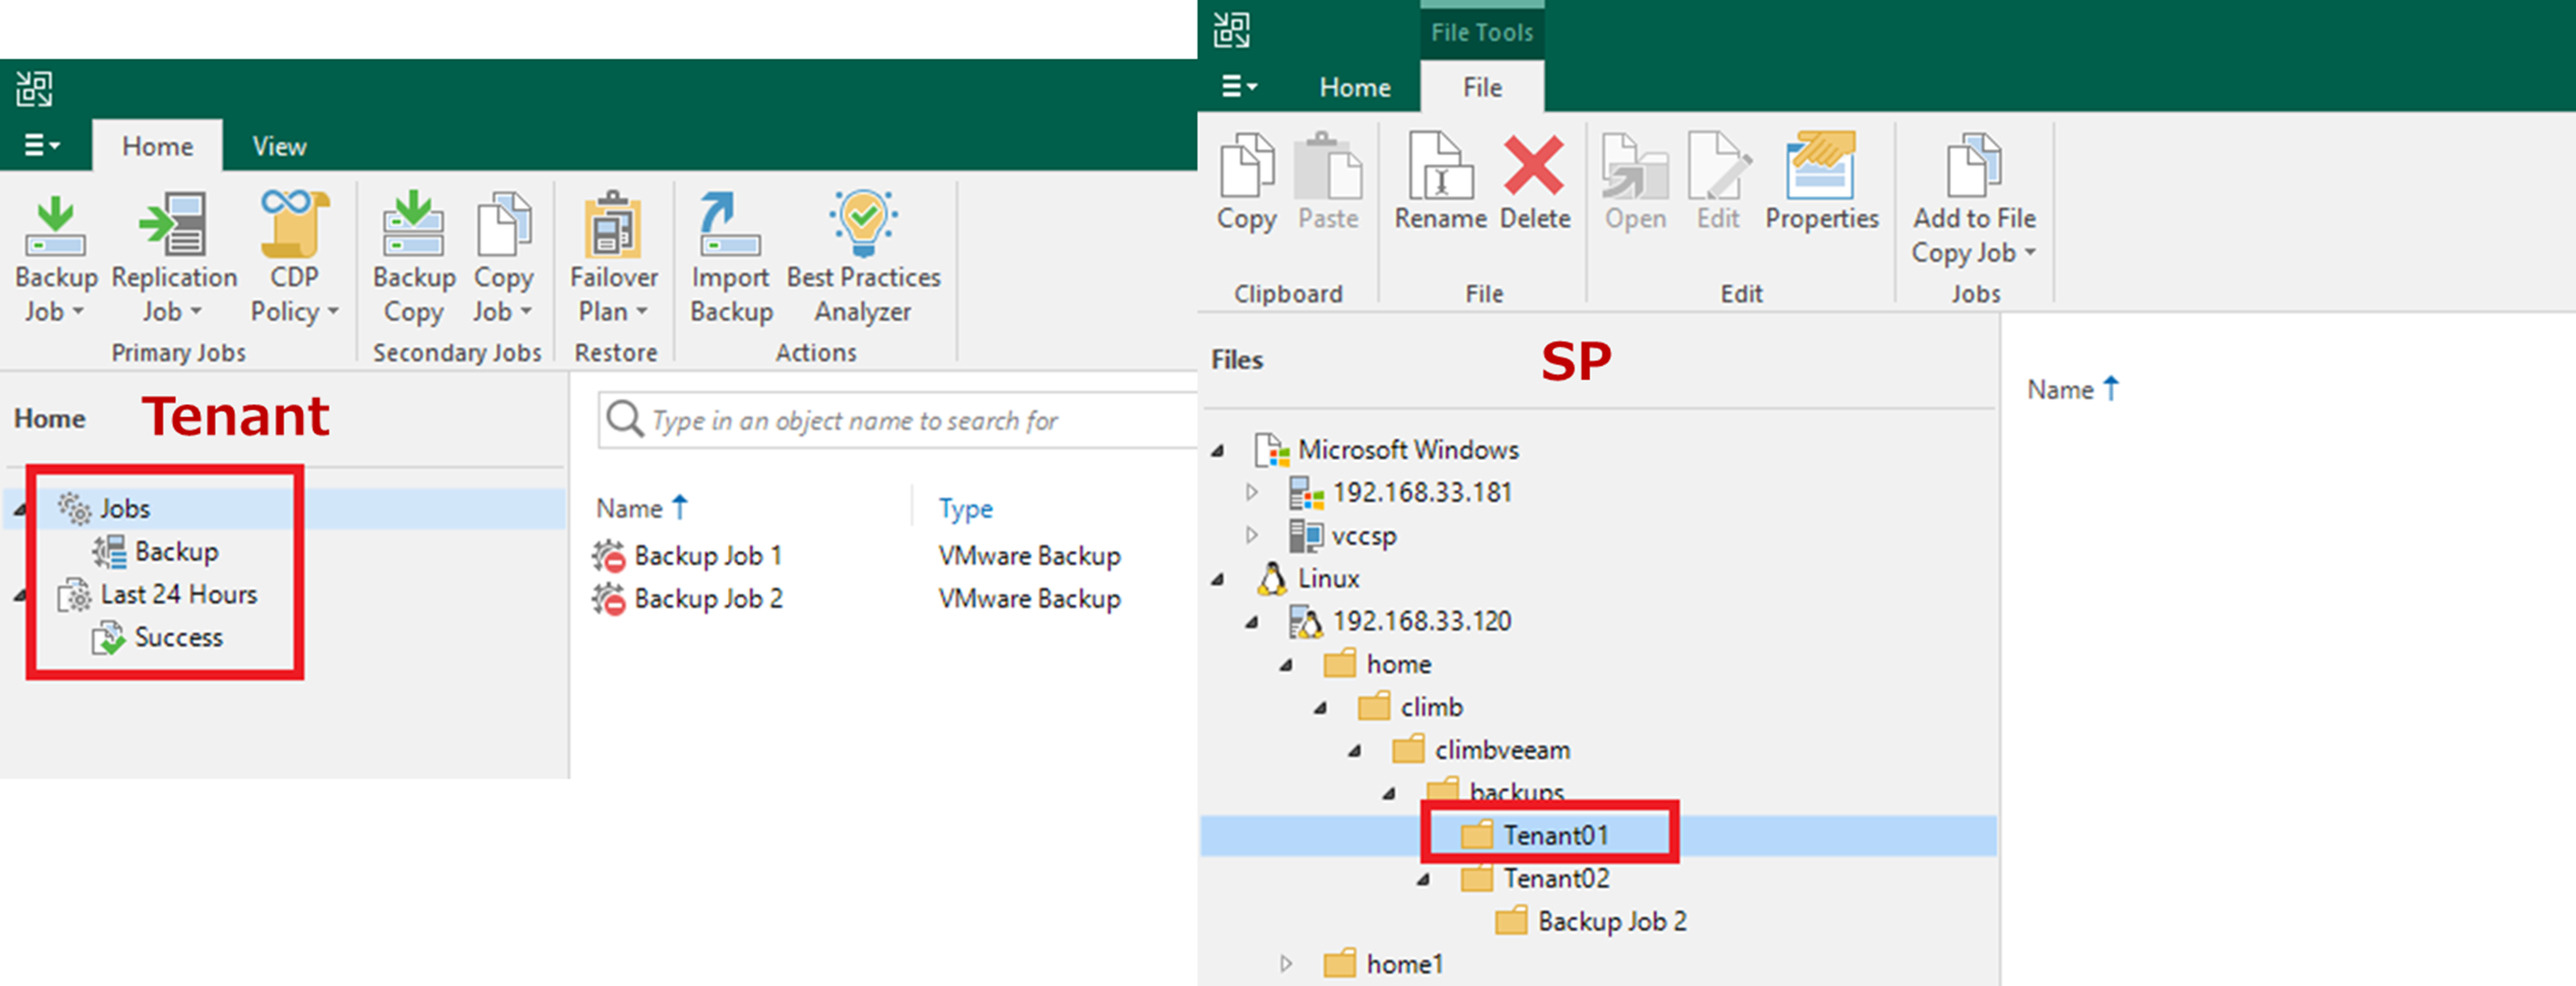This screenshot has width=2576, height=986.
Task: Collapse the Jobs tree node
Action: coord(20,509)
